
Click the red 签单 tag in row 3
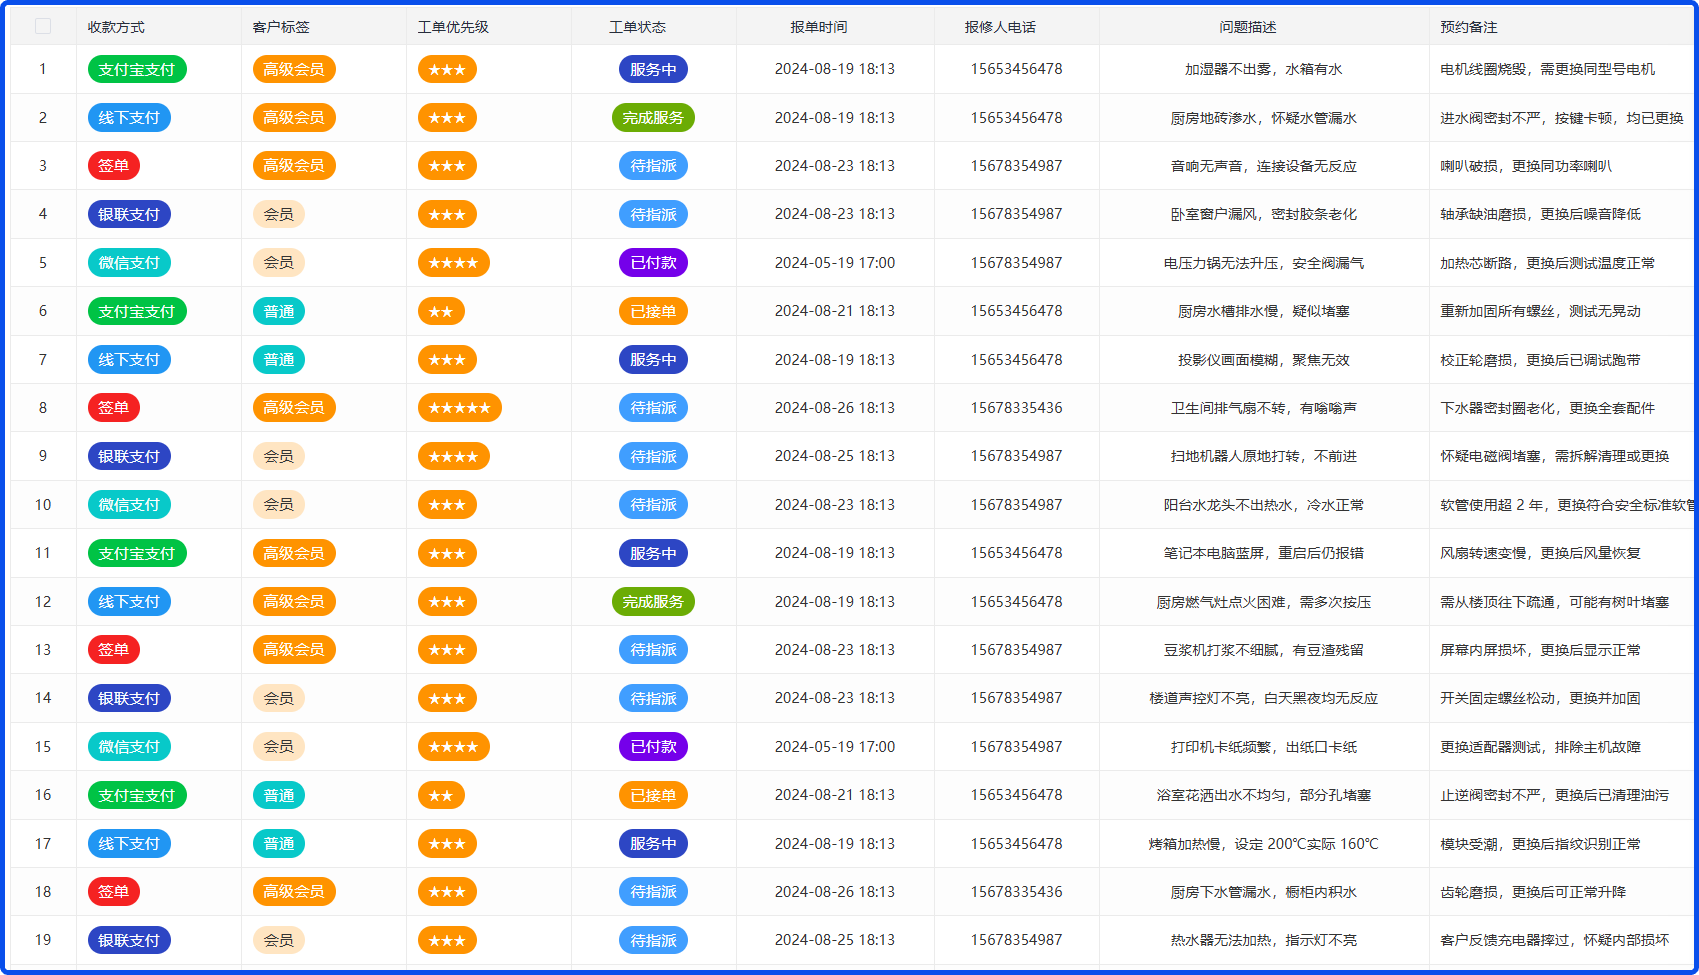coord(114,166)
